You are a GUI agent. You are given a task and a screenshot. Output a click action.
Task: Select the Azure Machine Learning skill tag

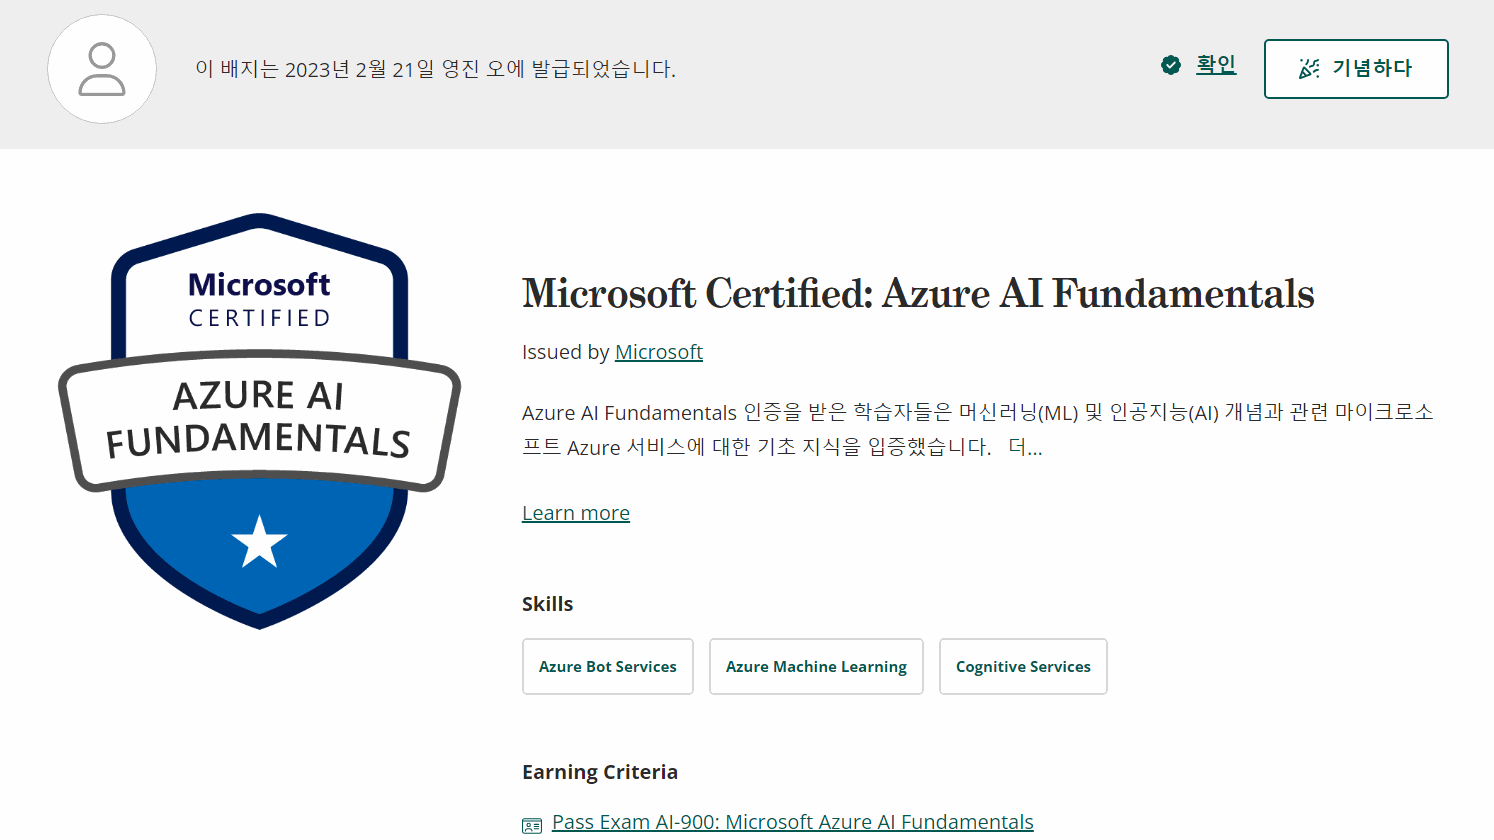pyautogui.click(x=816, y=666)
